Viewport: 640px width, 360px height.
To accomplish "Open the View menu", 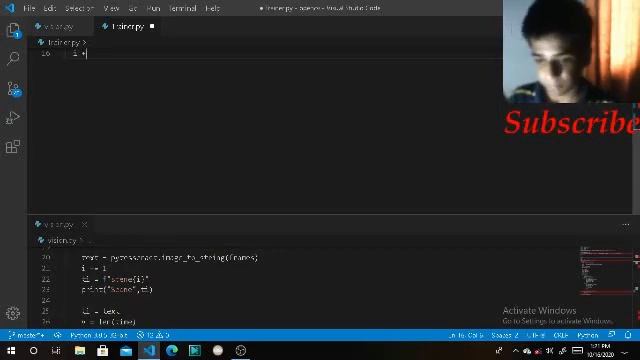I will coord(111,8).
